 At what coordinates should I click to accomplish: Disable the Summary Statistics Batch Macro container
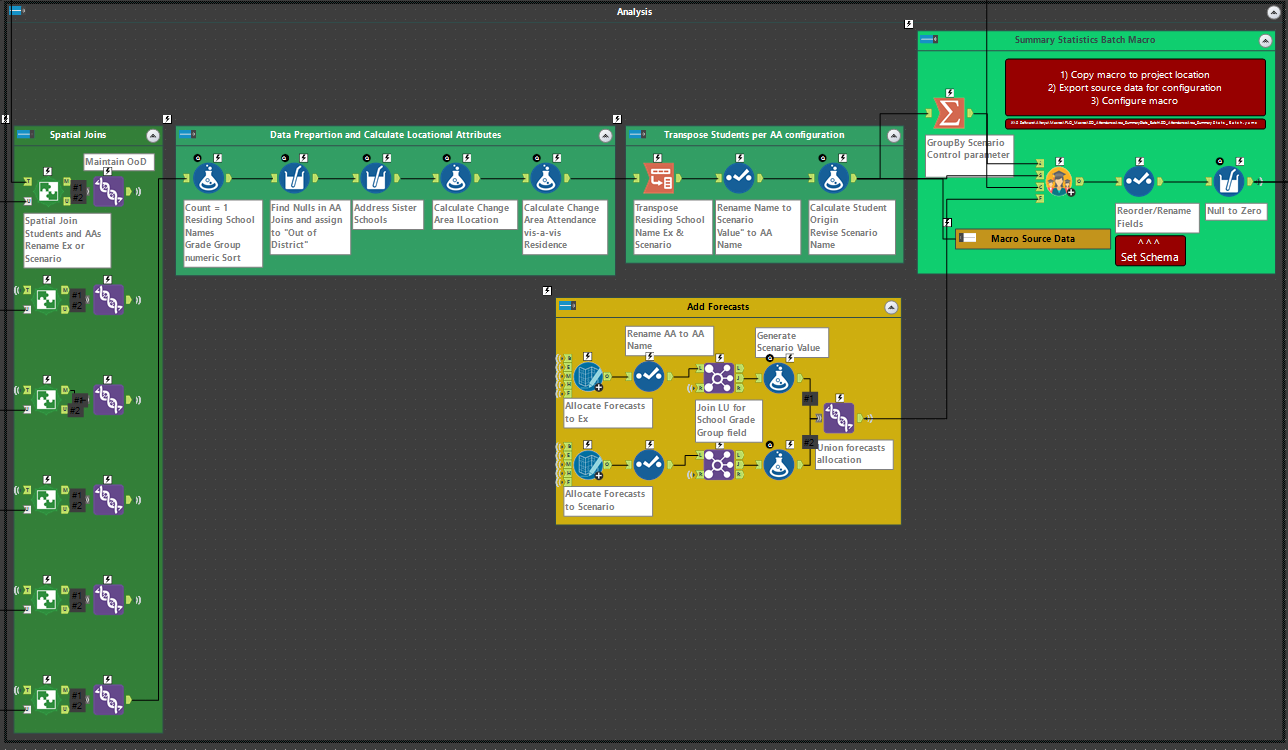[927, 40]
